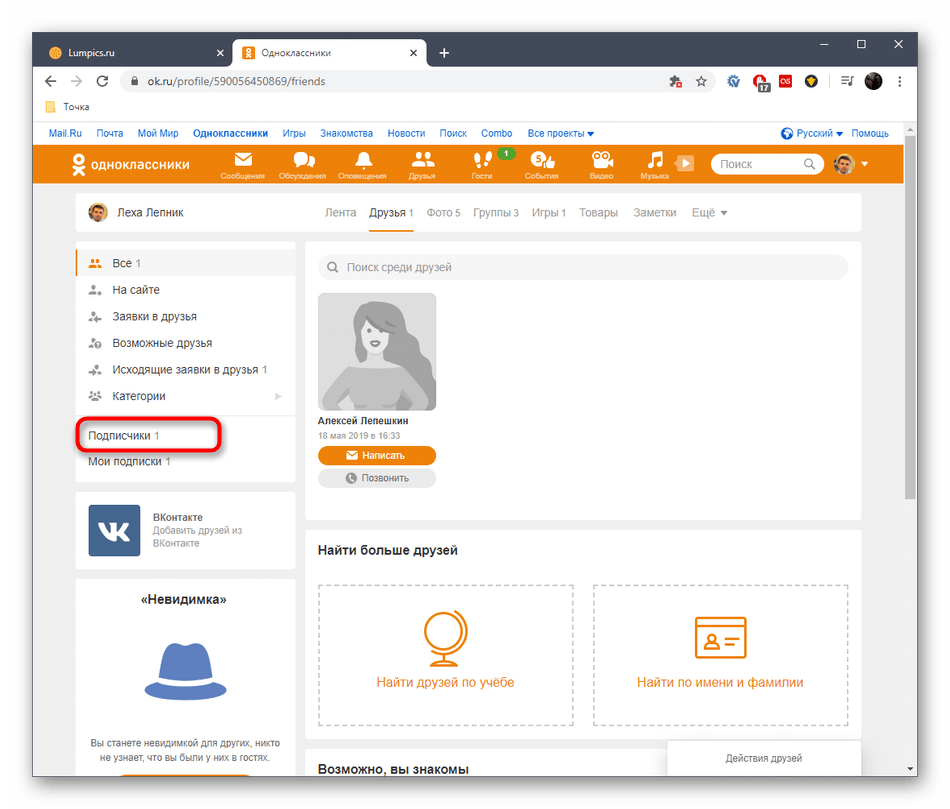
Task: Click the Позвонить button
Action: pos(377,478)
